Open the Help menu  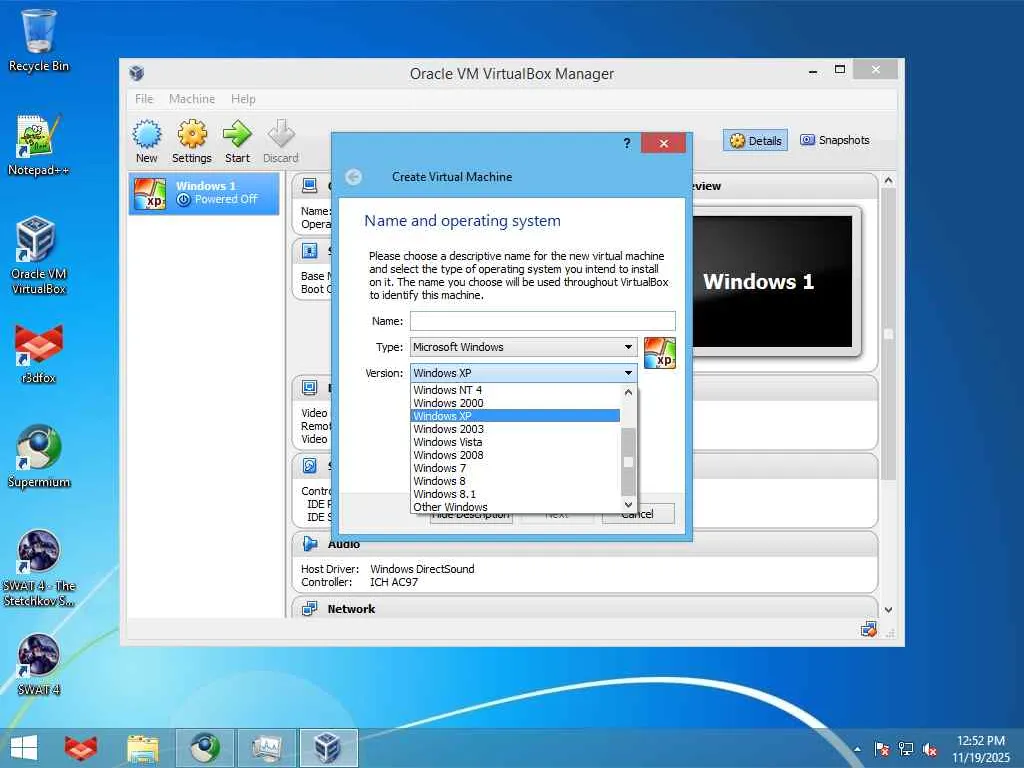click(x=243, y=99)
